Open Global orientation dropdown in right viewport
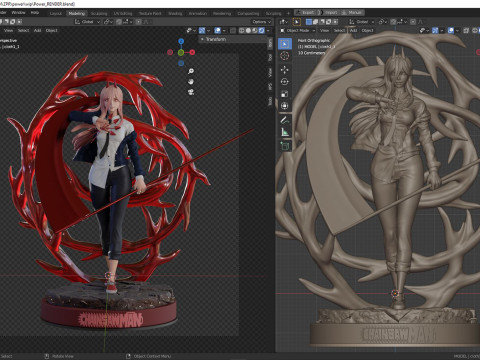Viewport: 480px width, 360px height. tap(362, 22)
